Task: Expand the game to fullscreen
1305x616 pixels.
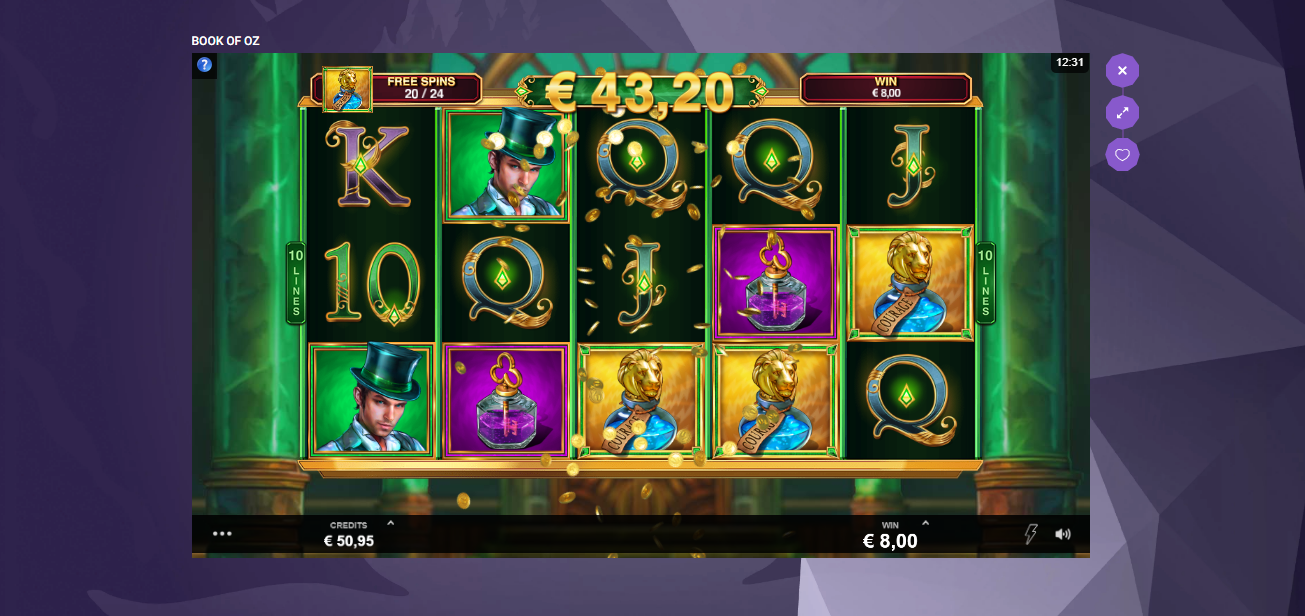Action: click(x=1122, y=113)
